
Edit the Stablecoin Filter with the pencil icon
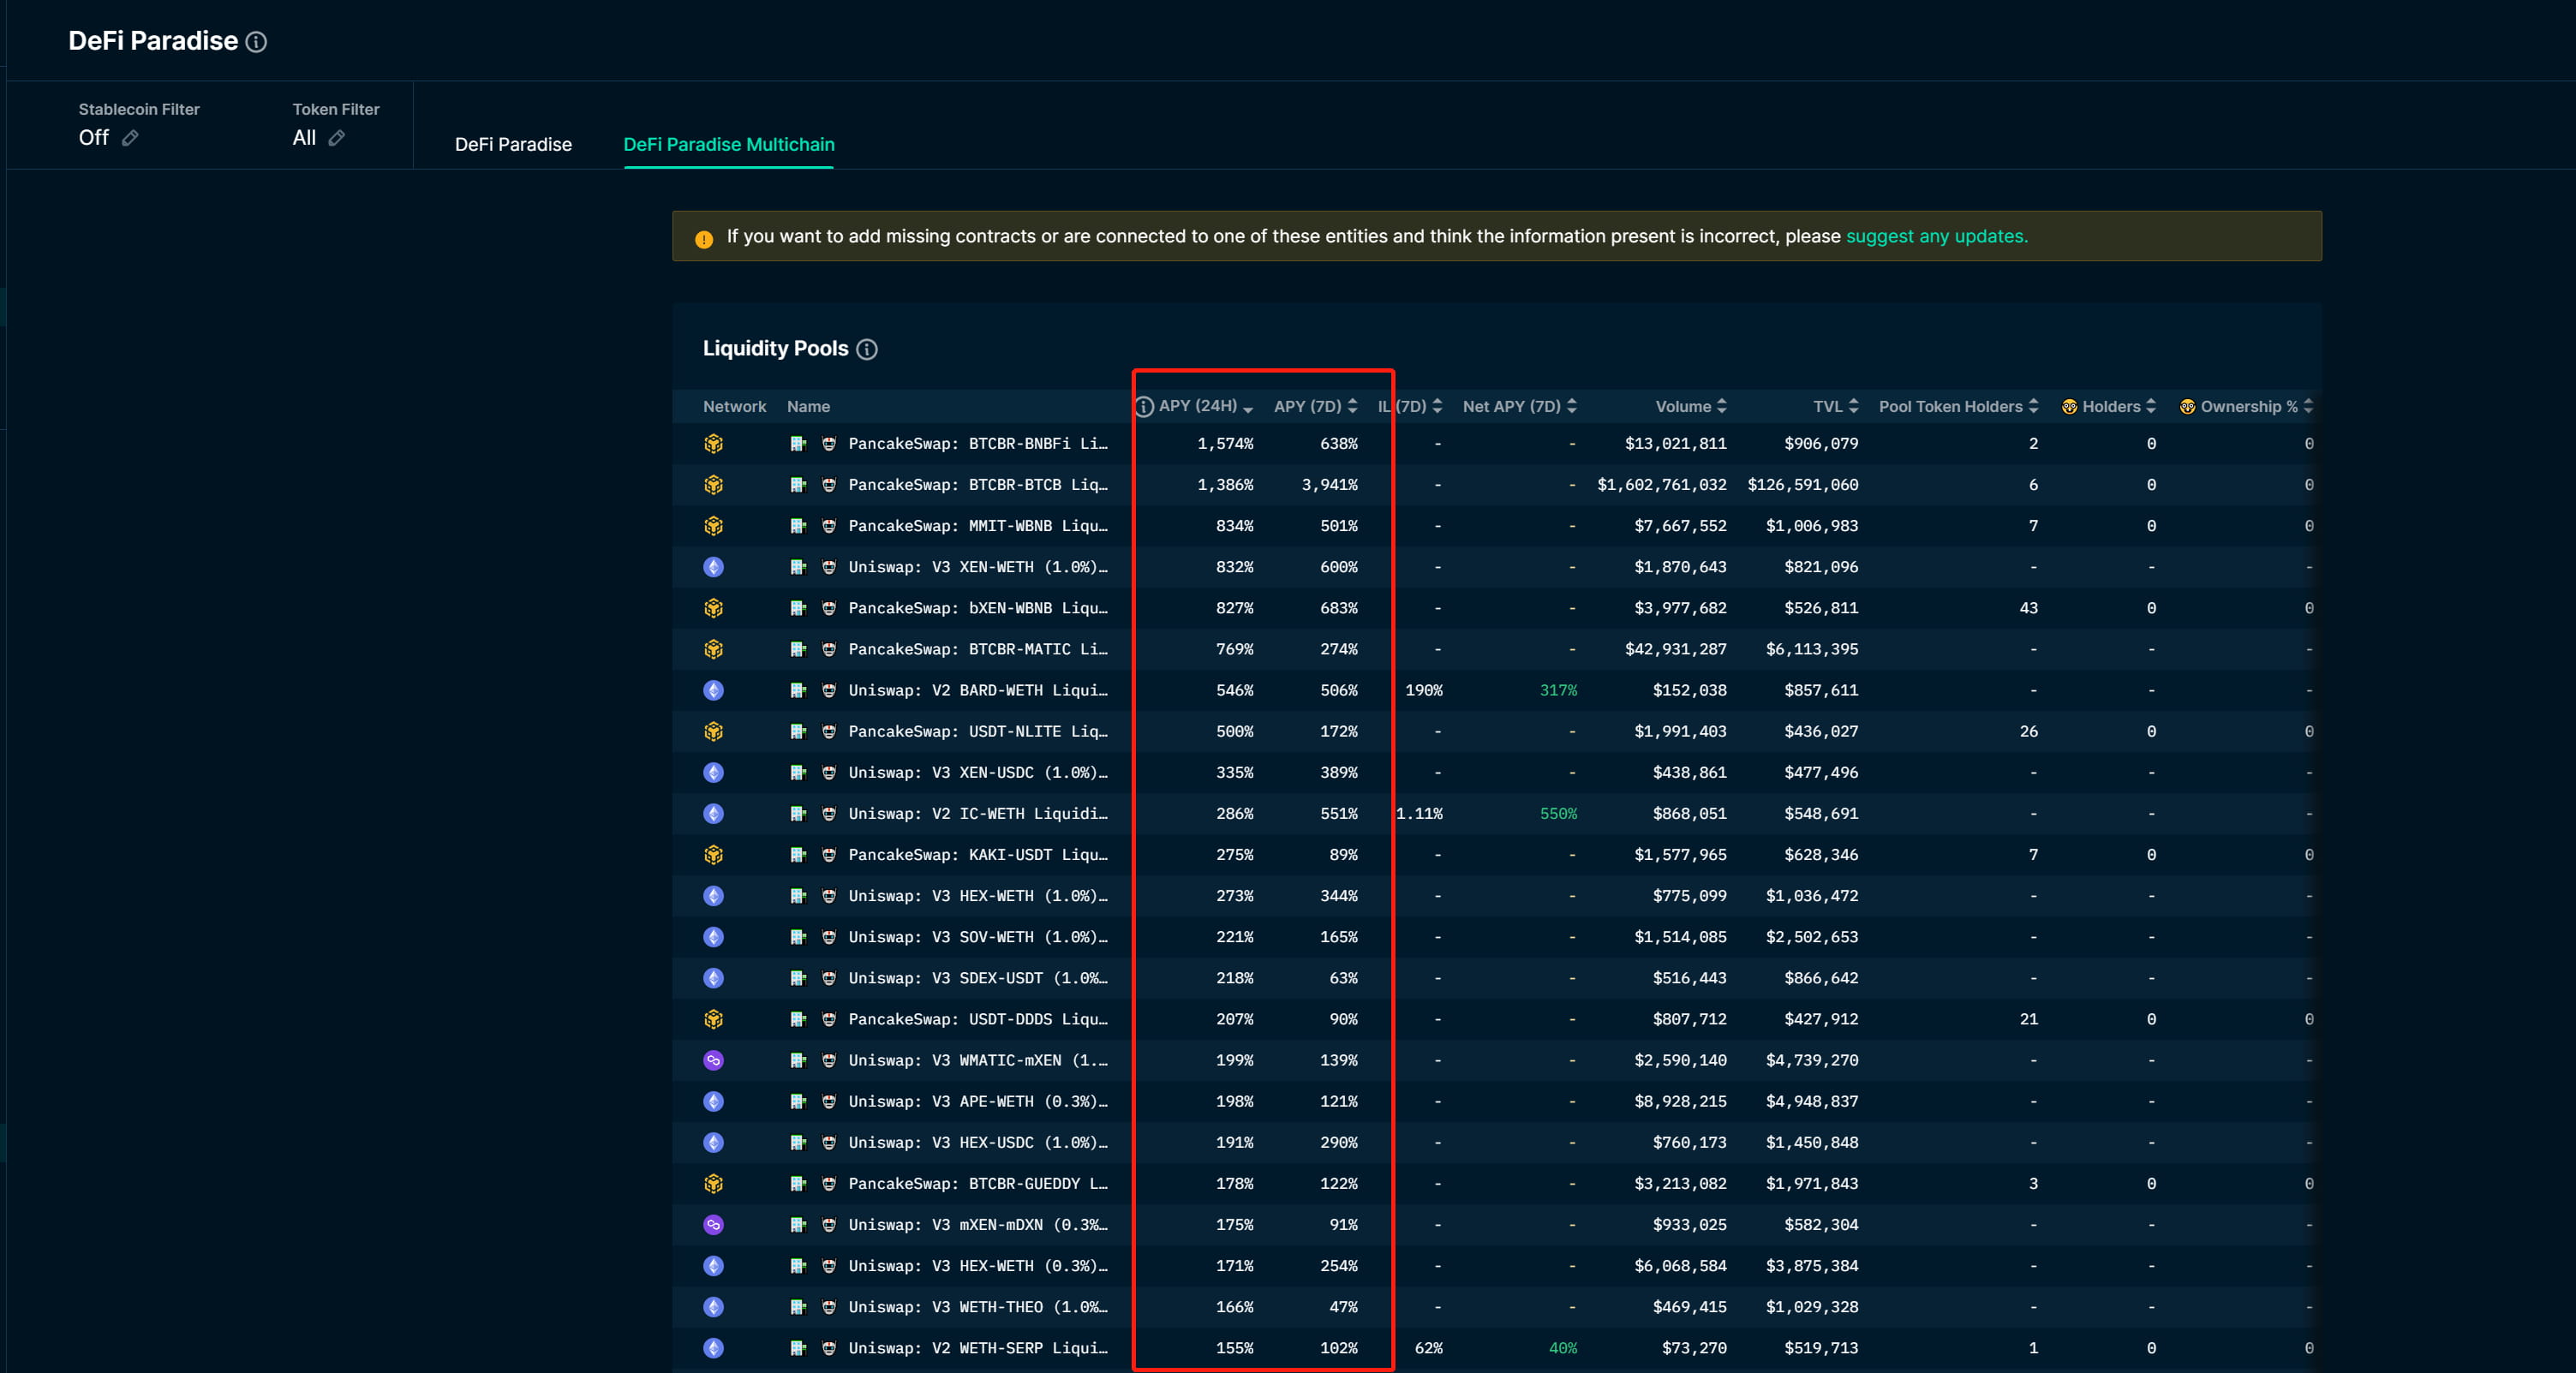tap(130, 138)
